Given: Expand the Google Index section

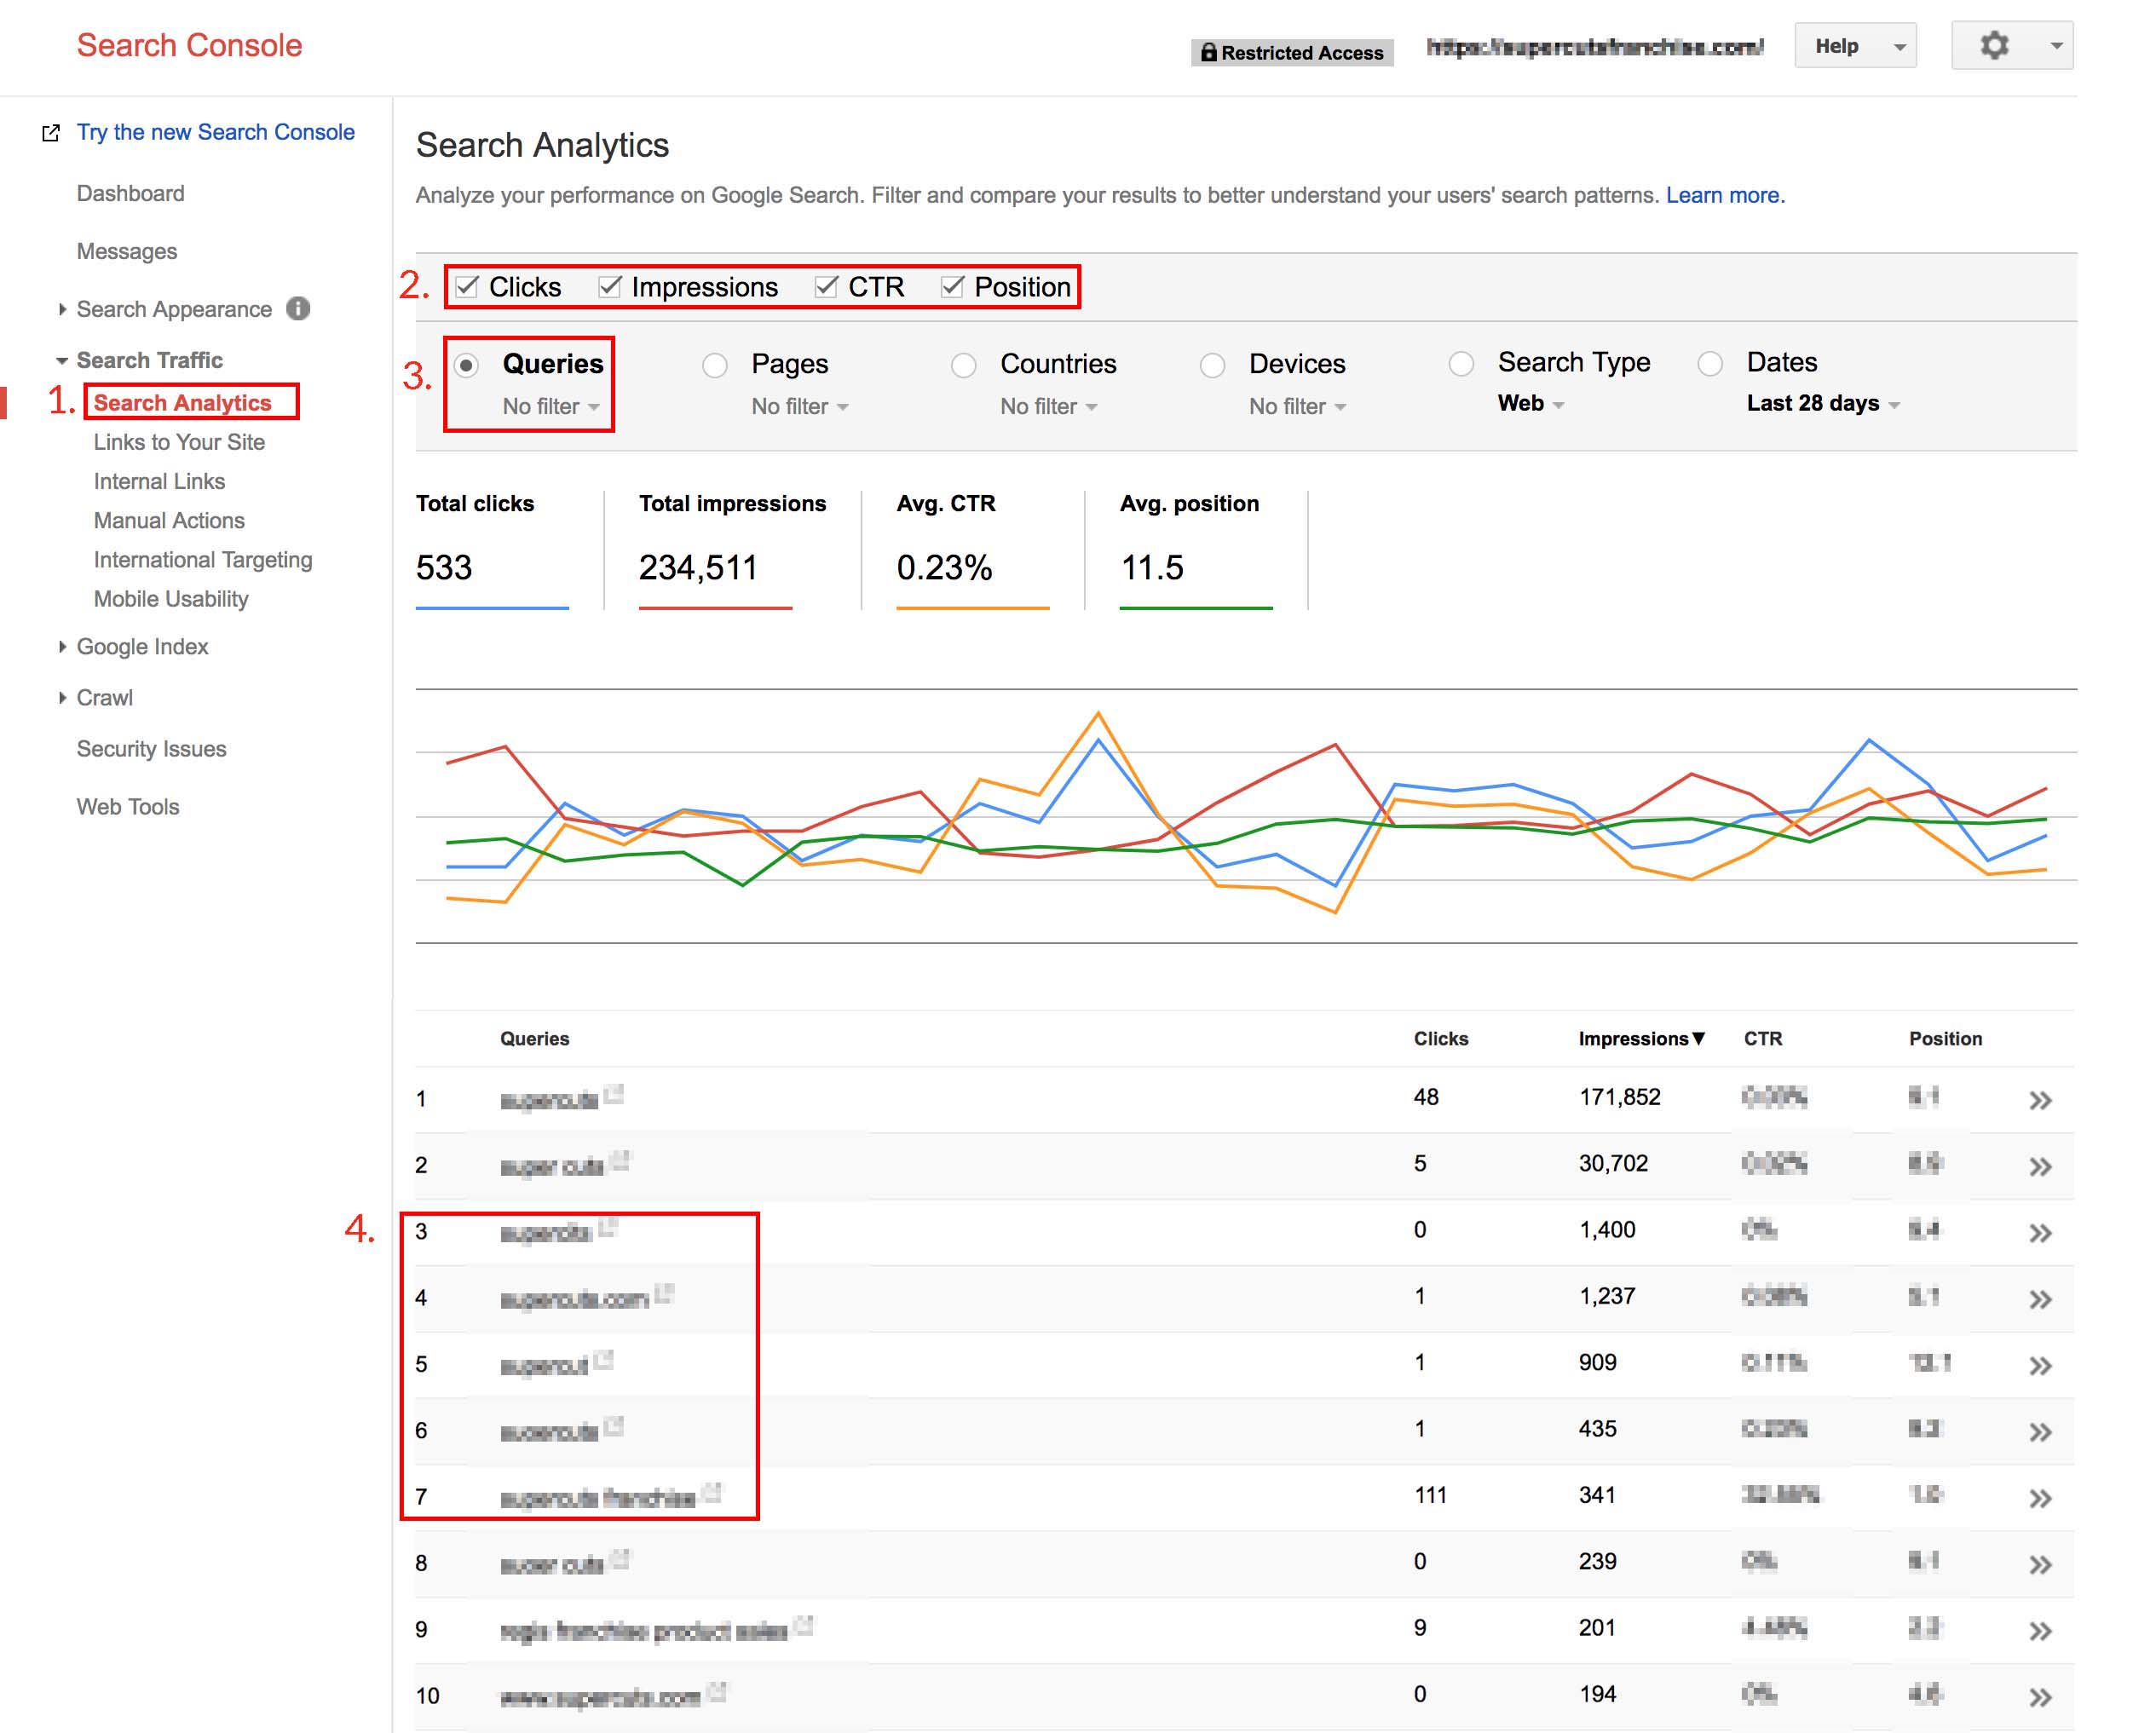Looking at the screenshot, I should (62, 647).
